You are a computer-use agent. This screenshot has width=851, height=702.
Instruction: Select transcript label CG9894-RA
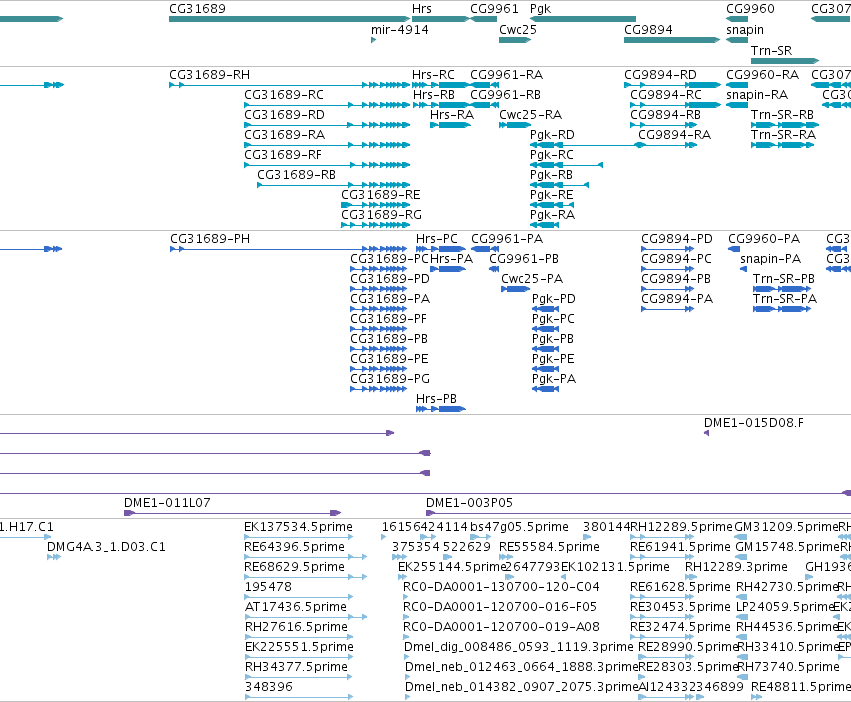coord(675,135)
